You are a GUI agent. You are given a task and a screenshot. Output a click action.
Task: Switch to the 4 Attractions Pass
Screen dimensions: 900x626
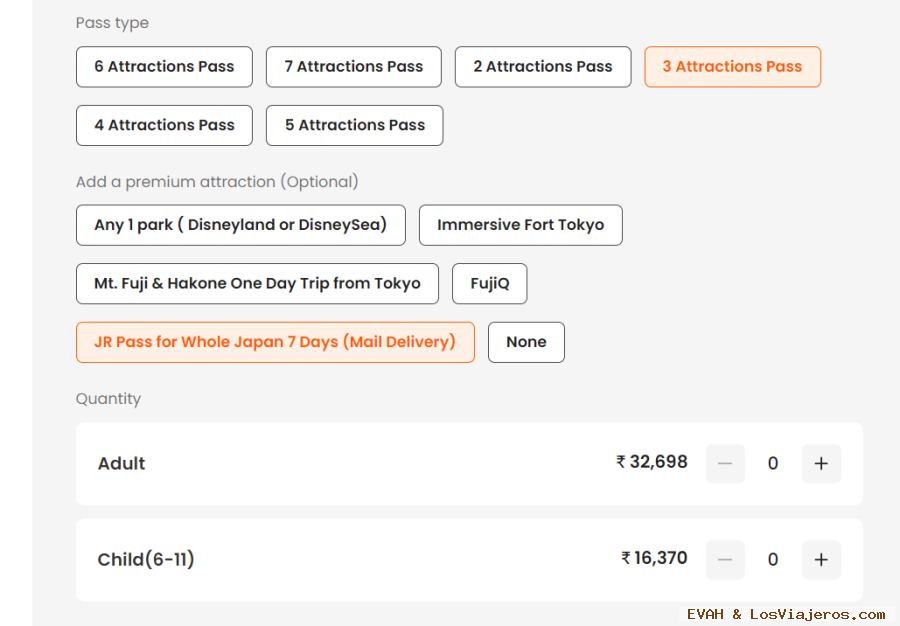[164, 125]
